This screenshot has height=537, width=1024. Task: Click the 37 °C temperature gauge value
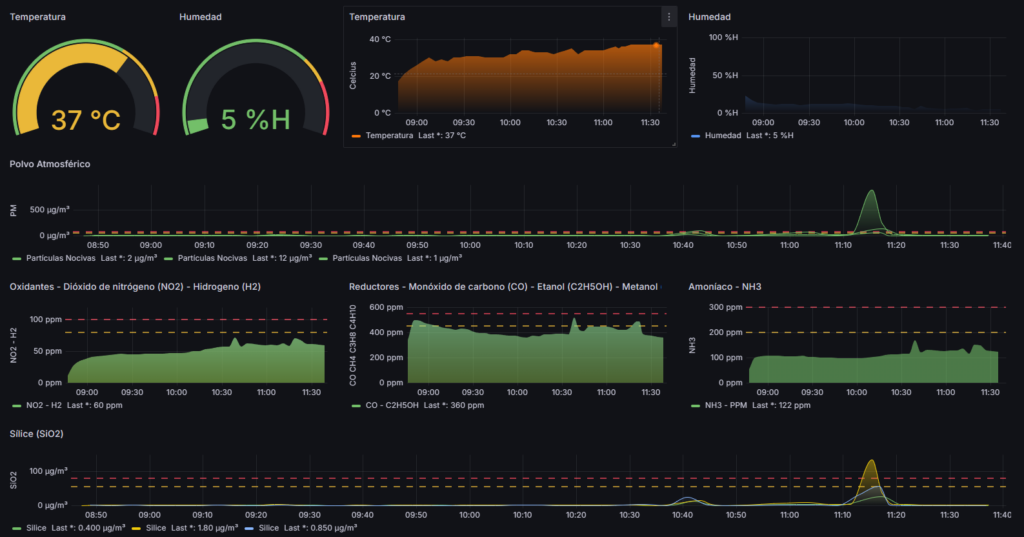pos(86,121)
